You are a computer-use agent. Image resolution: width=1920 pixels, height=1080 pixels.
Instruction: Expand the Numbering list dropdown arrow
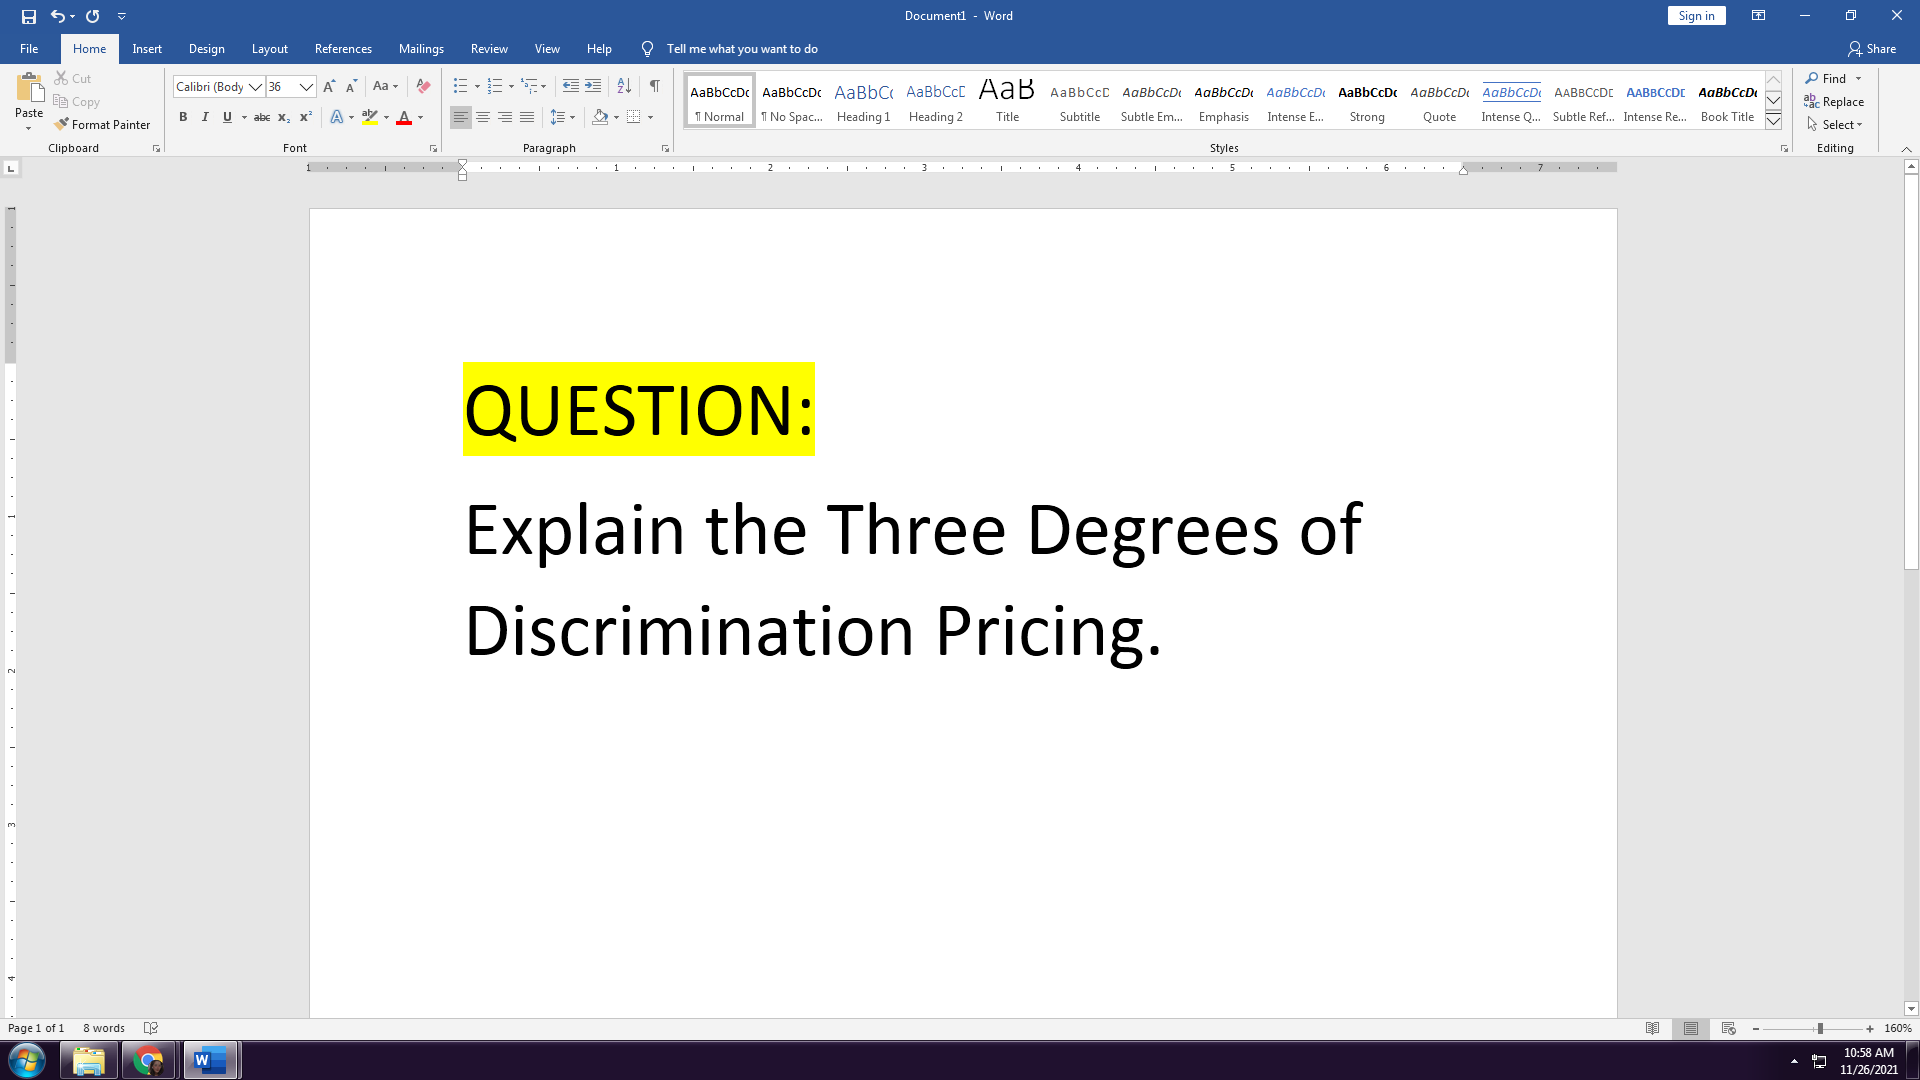pos(511,87)
